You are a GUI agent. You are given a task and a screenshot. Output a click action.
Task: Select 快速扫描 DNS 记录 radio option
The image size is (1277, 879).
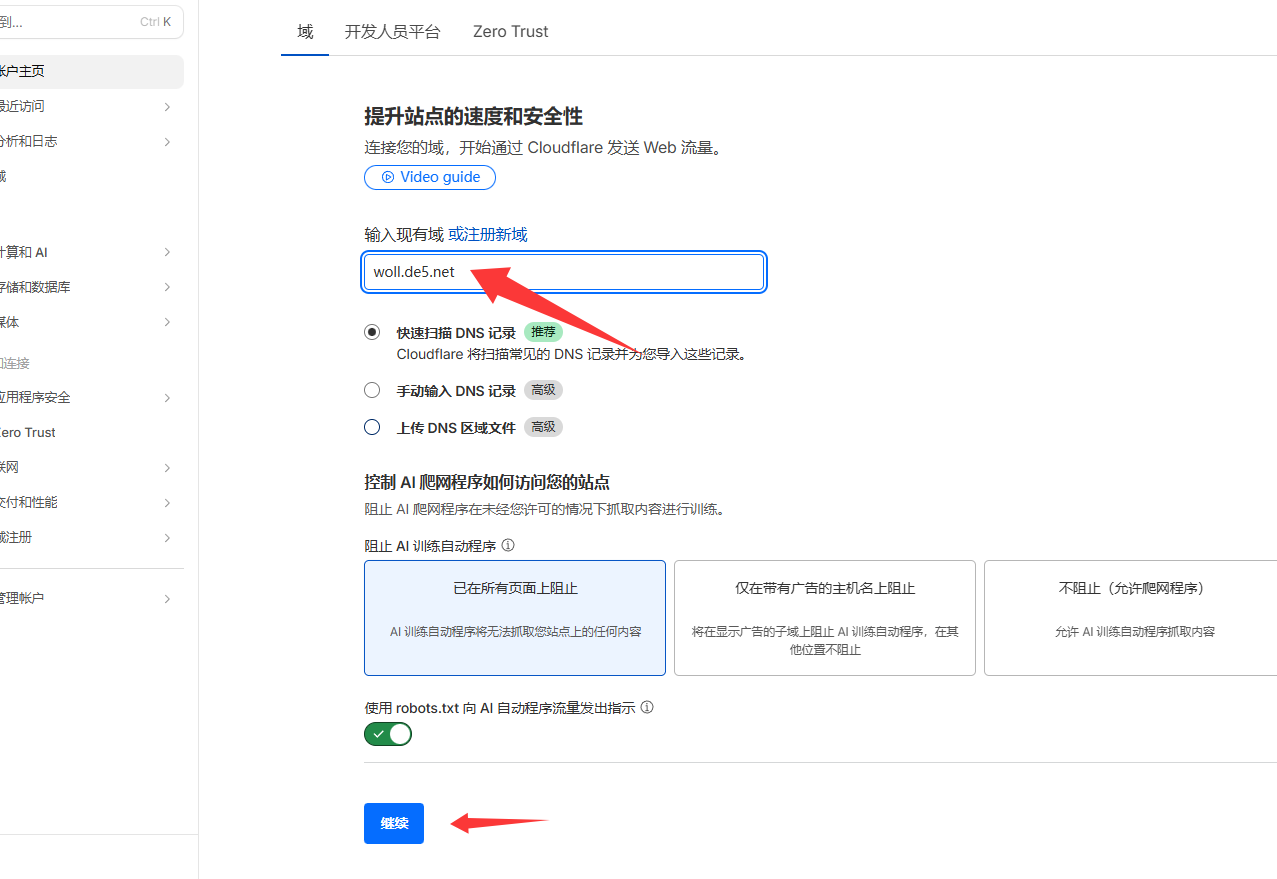[372, 332]
